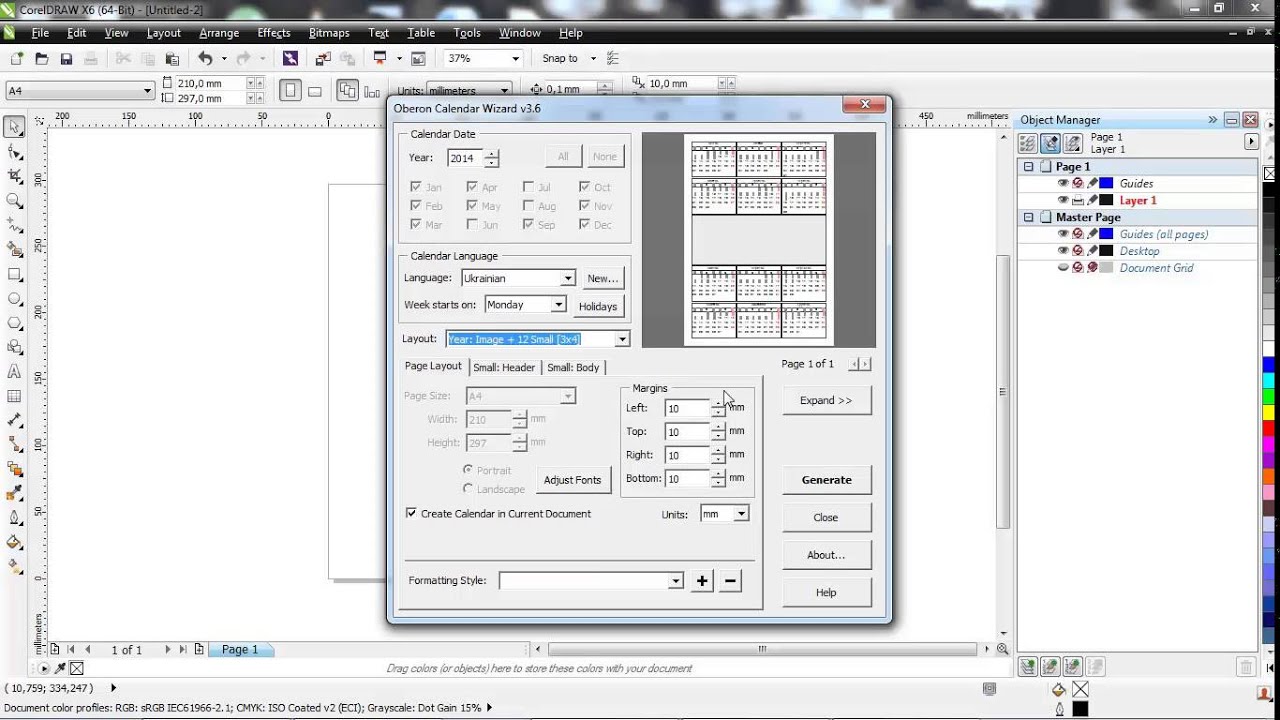The height and width of the screenshot is (720, 1280).
Task: Select the Shape tool in the toolbox
Action: tap(14, 151)
